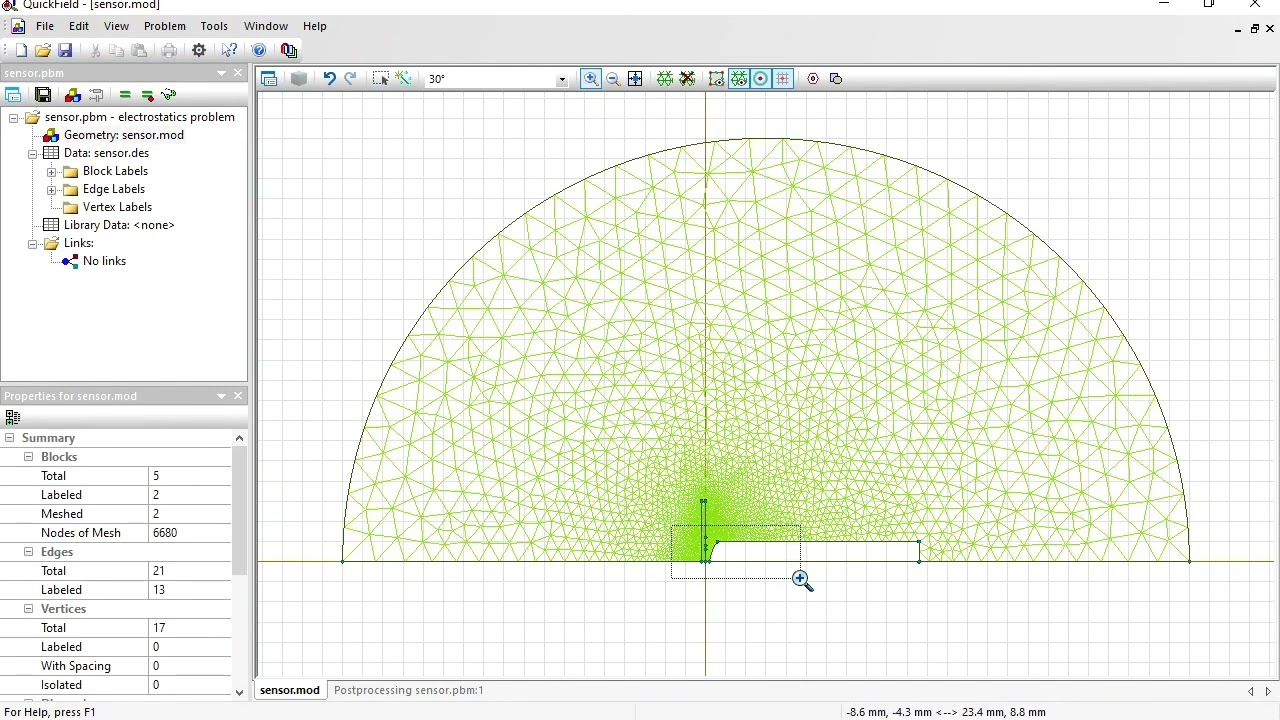1280x720 pixels.
Task: Switch to Postprocessing sensor.pbm:1 tab
Action: 409,690
